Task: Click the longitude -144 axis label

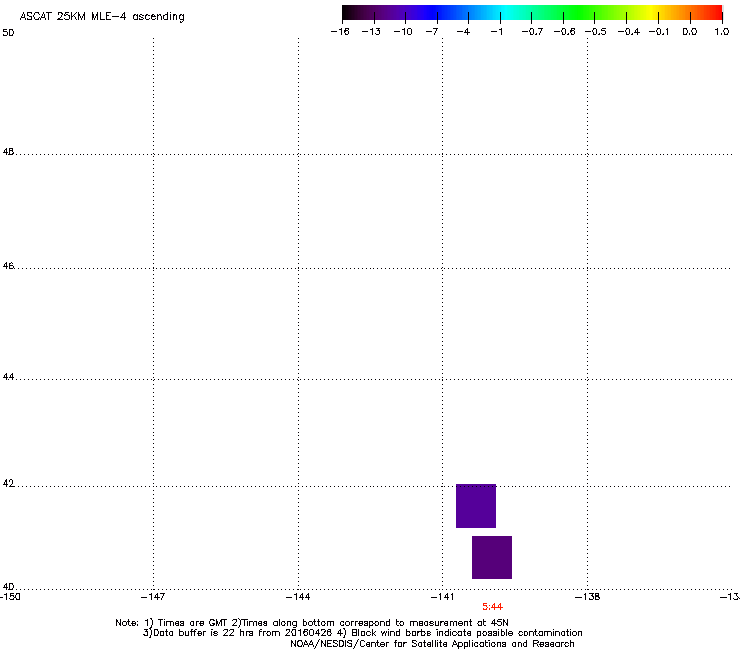Action: pyautogui.click(x=298, y=597)
